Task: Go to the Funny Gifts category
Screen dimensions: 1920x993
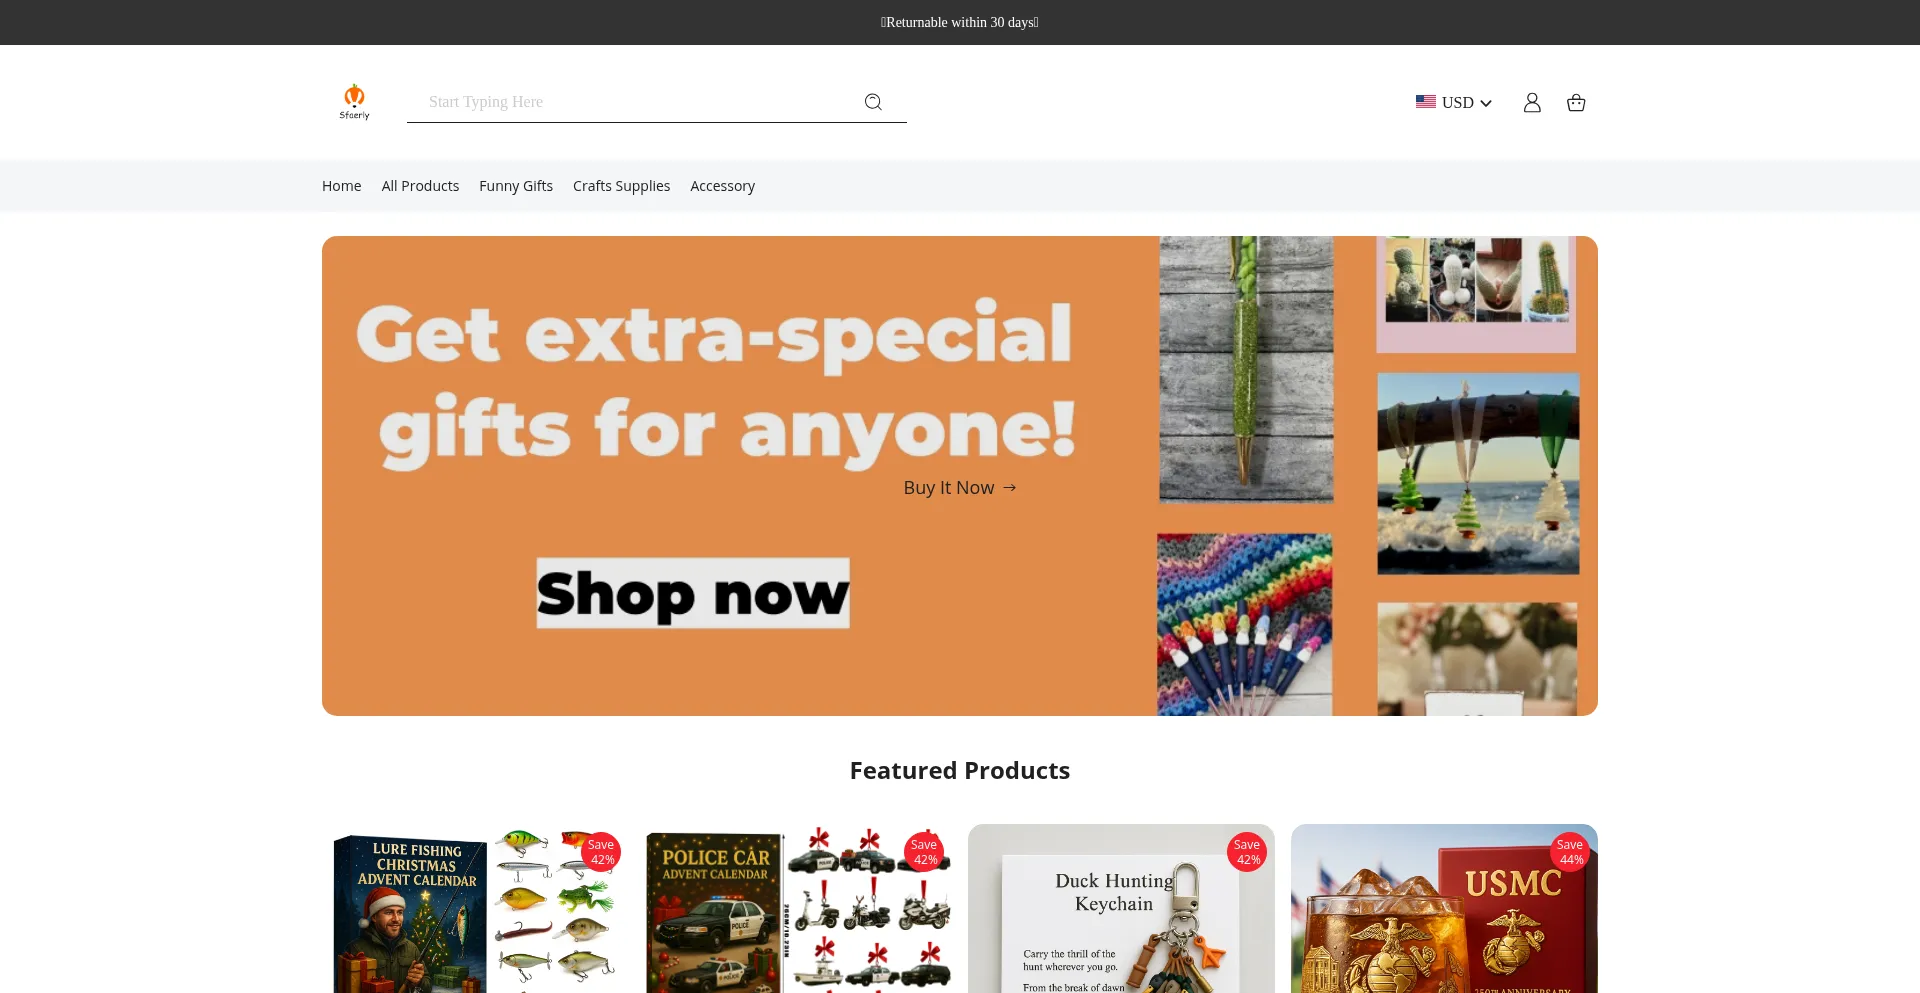Action: pos(516,186)
